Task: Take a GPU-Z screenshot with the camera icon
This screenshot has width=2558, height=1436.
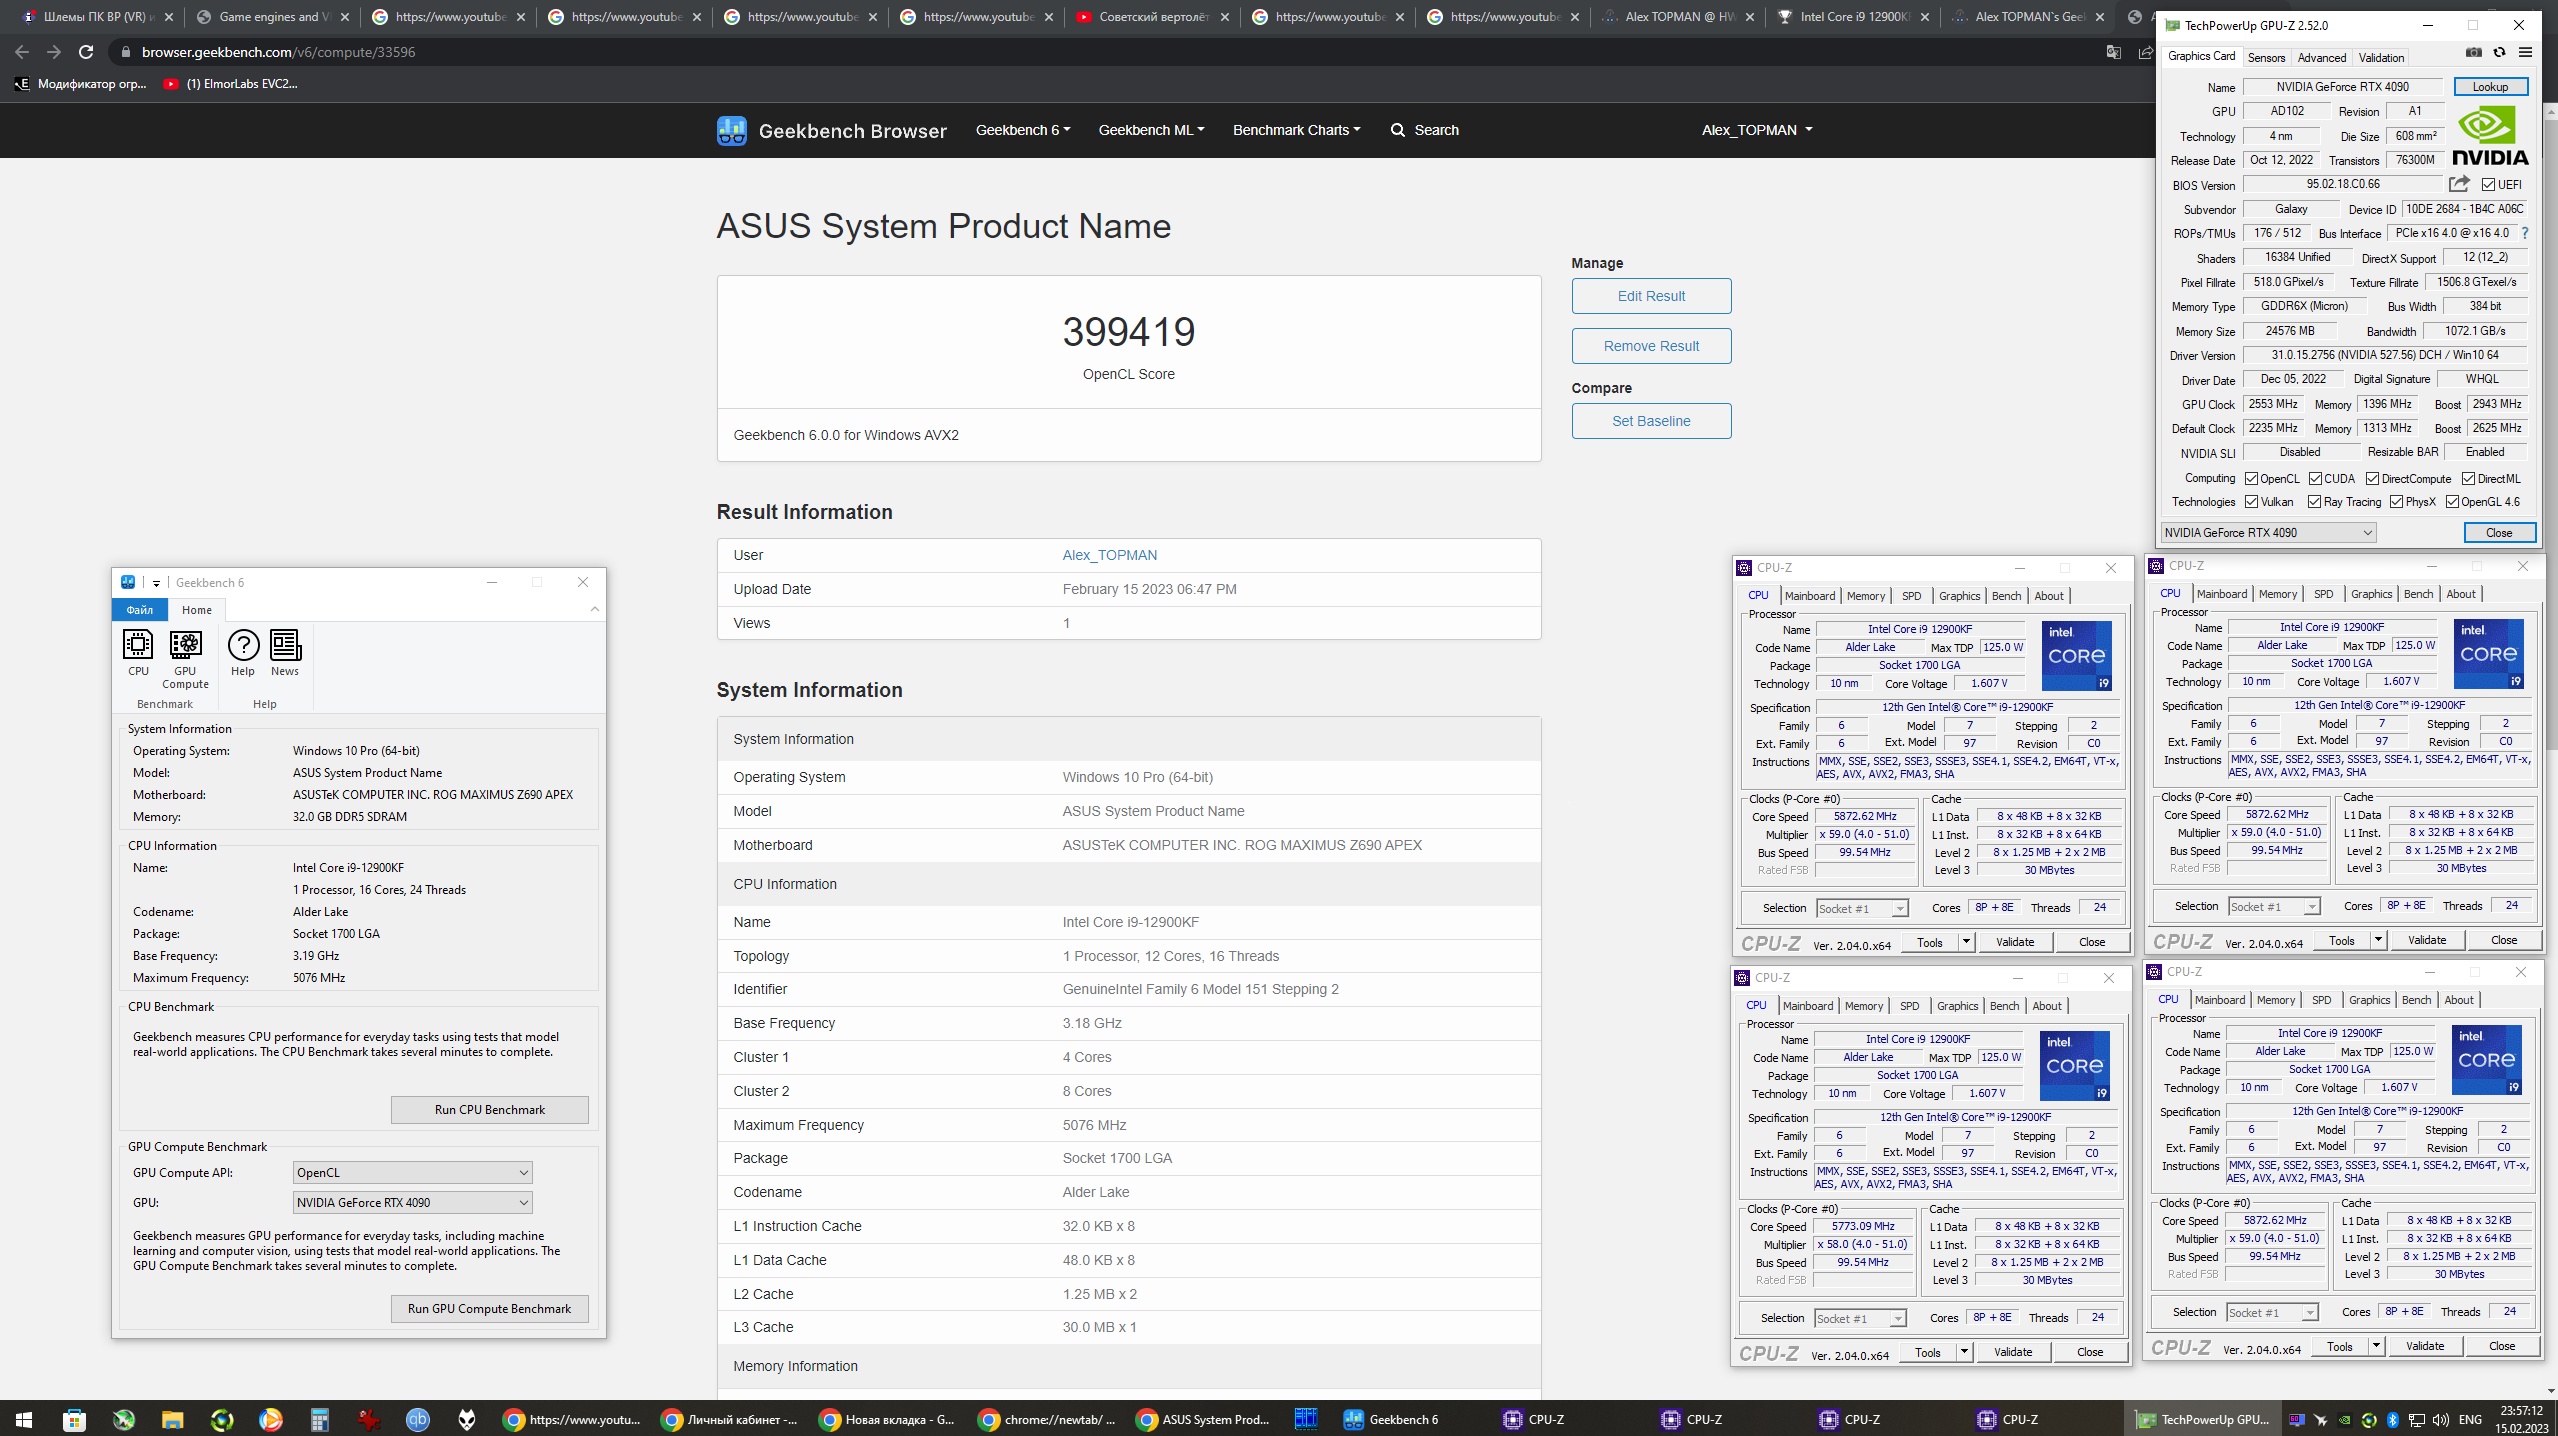Action: point(2473,53)
